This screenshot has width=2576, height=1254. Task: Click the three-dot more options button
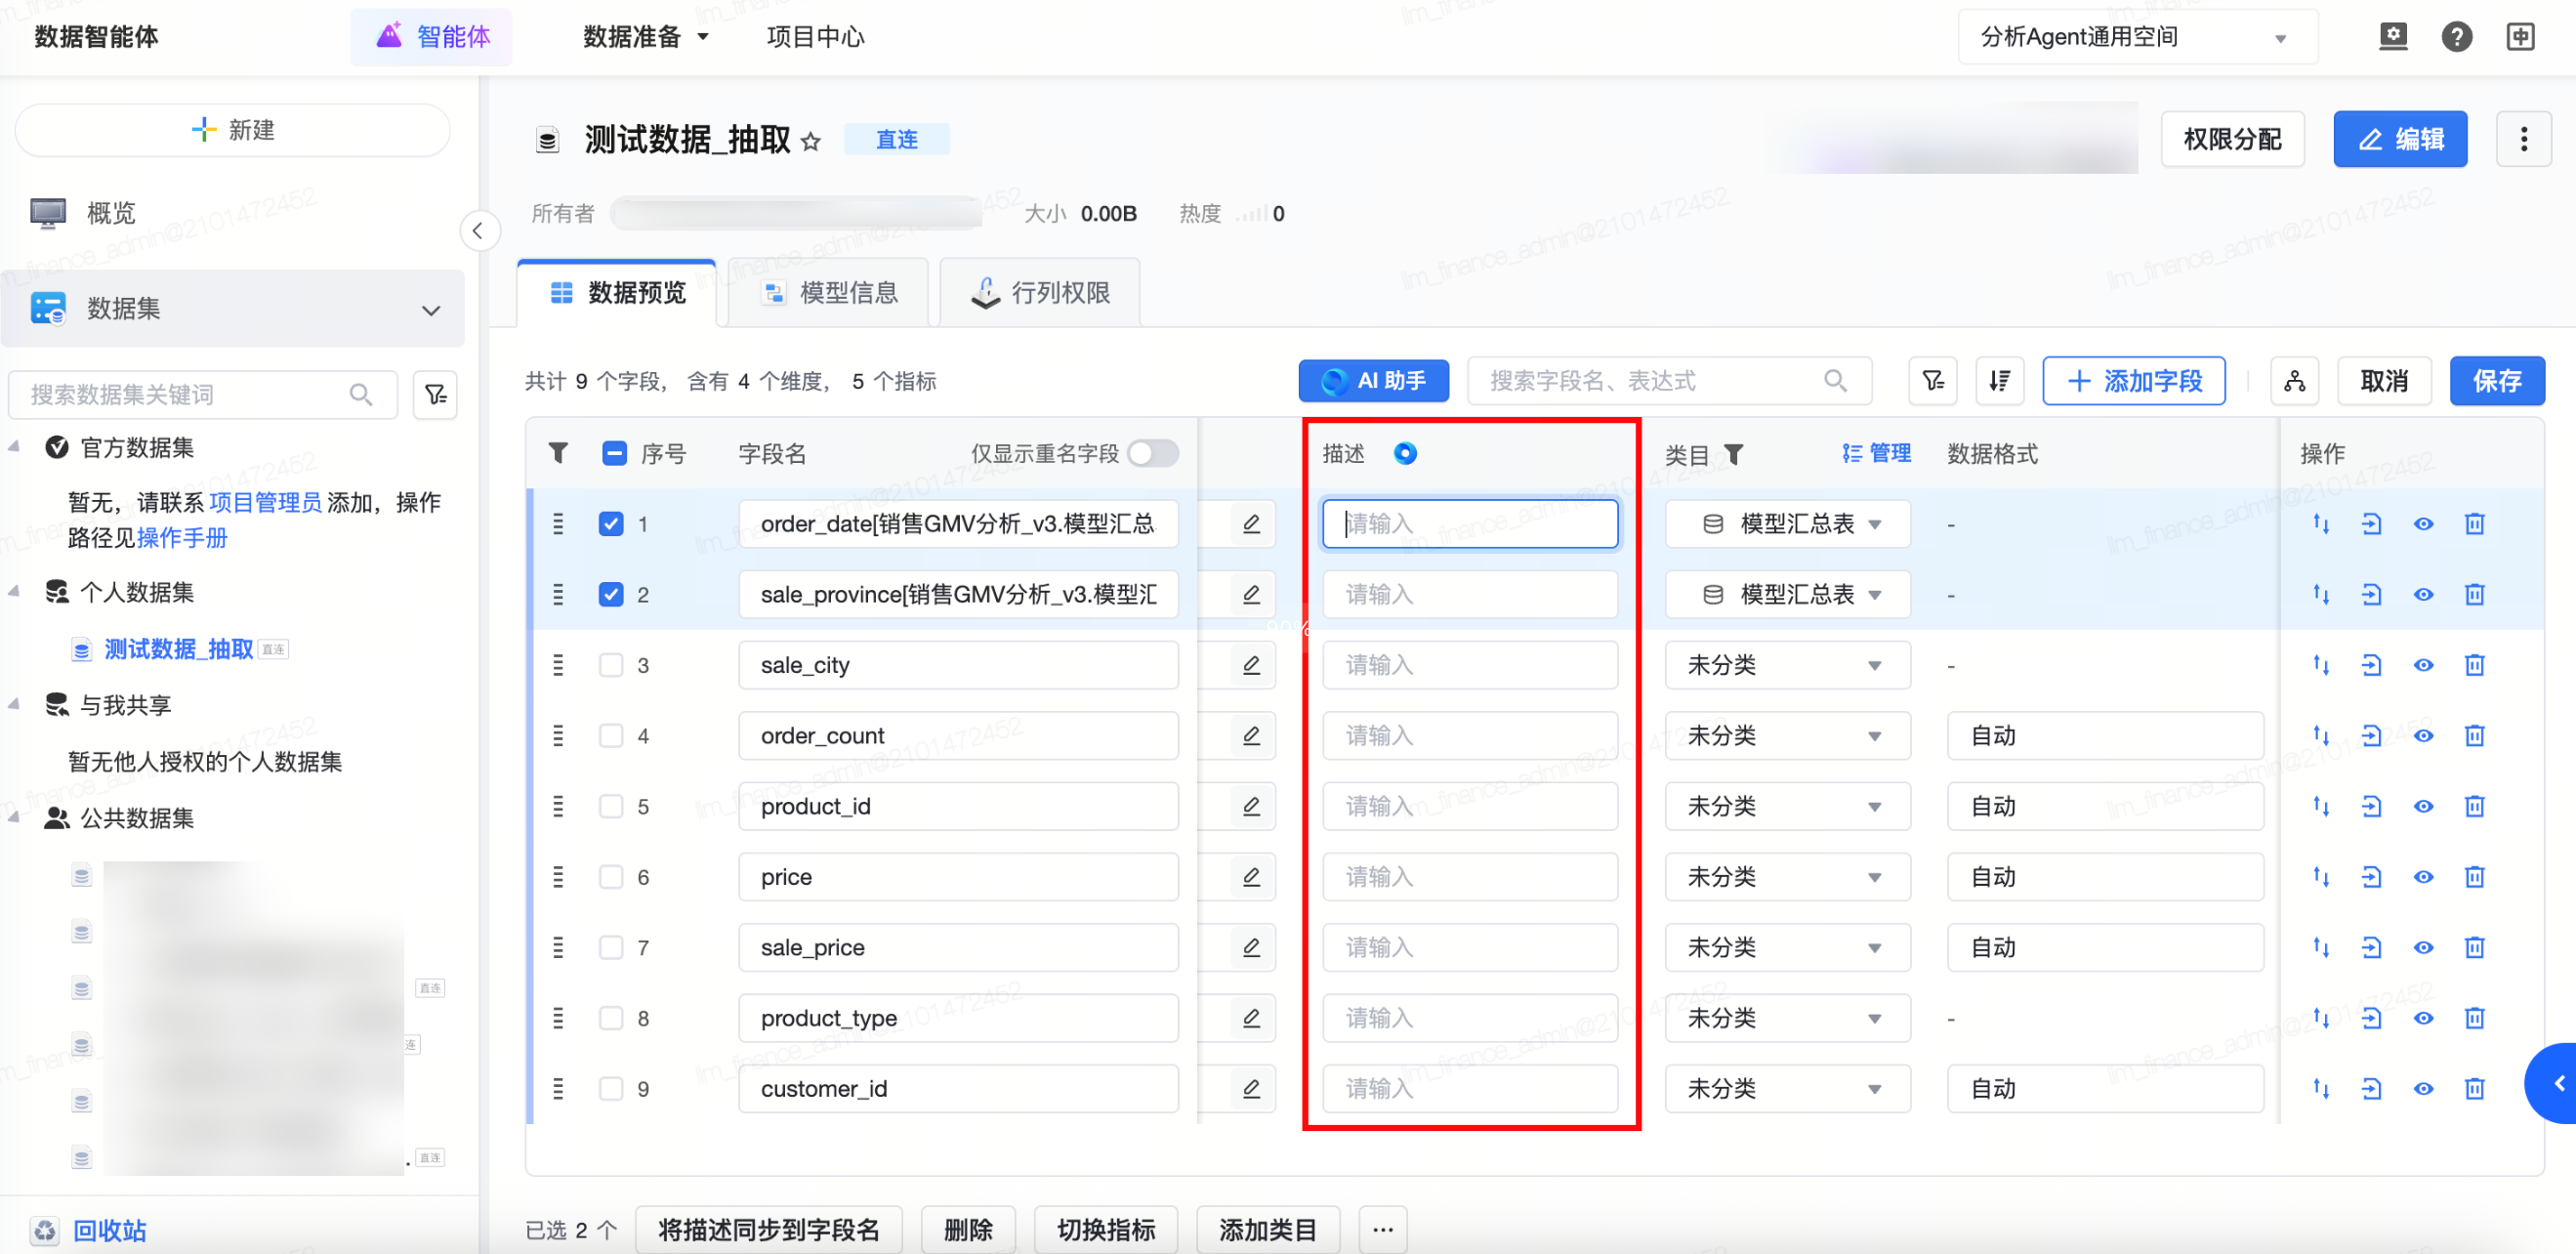(2522, 139)
